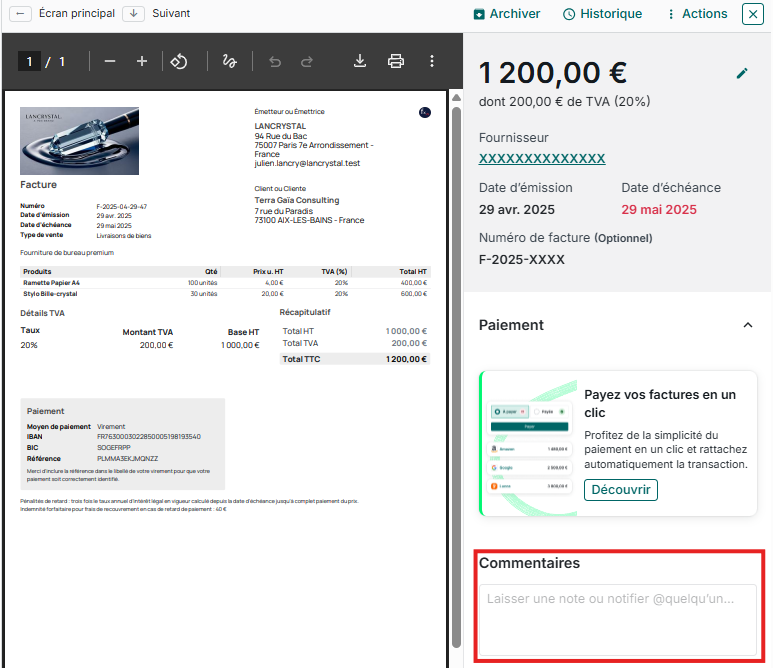Edit invoice details with pencil icon

point(742,73)
